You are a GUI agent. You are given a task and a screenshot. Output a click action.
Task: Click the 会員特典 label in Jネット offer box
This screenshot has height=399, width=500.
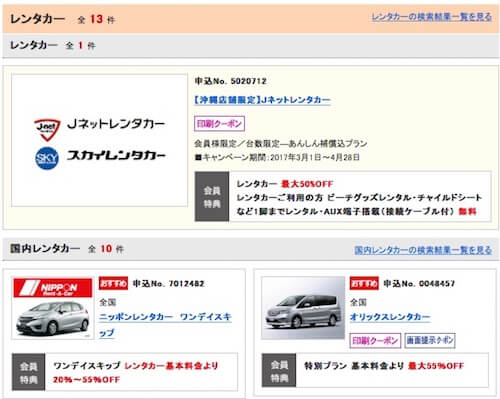click(x=212, y=197)
